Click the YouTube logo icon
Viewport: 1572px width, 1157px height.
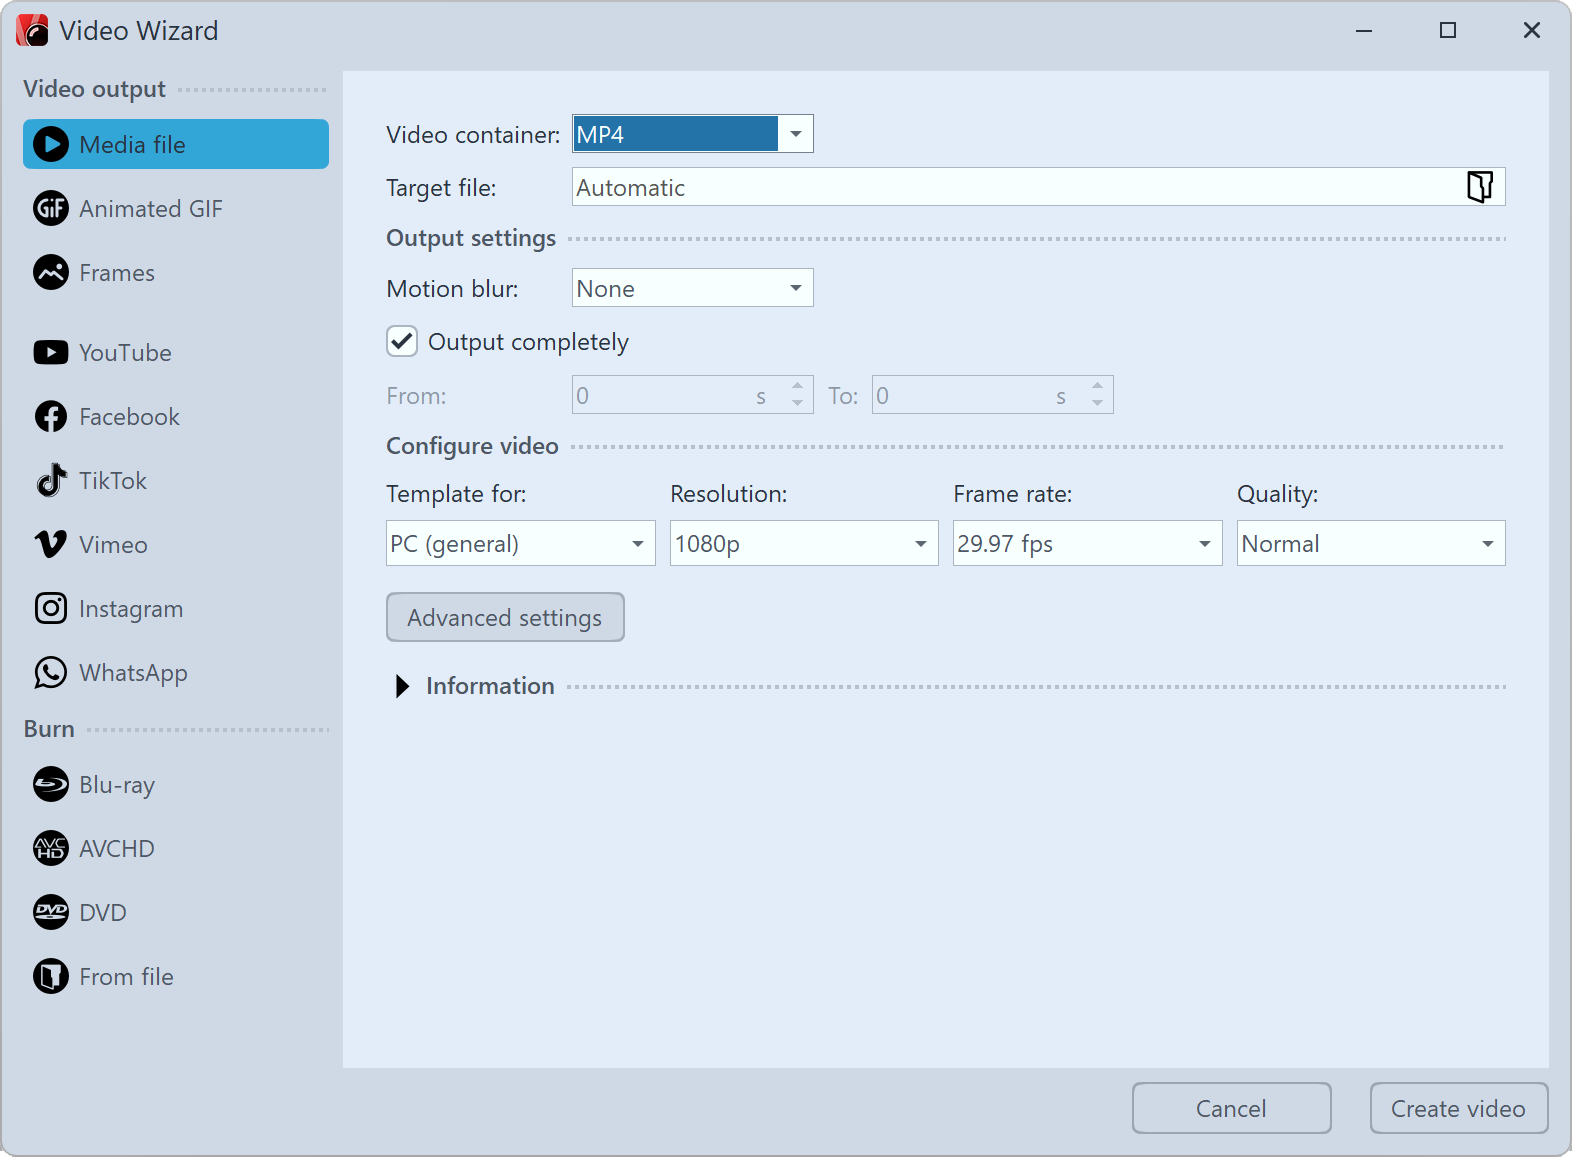click(51, 352)
